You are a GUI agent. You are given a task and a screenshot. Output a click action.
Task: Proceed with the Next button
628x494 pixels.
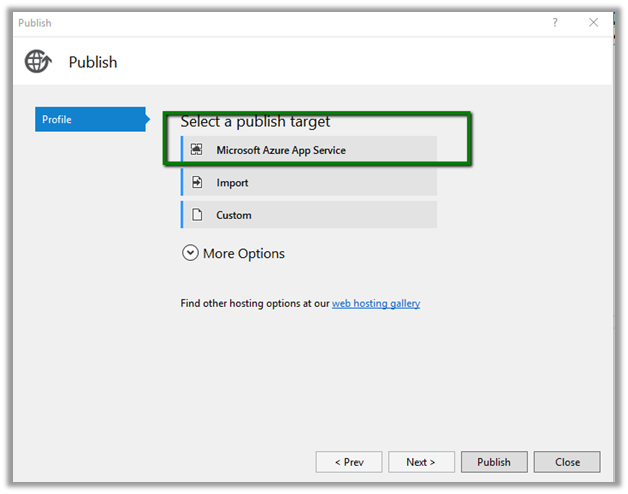point(421,462)
